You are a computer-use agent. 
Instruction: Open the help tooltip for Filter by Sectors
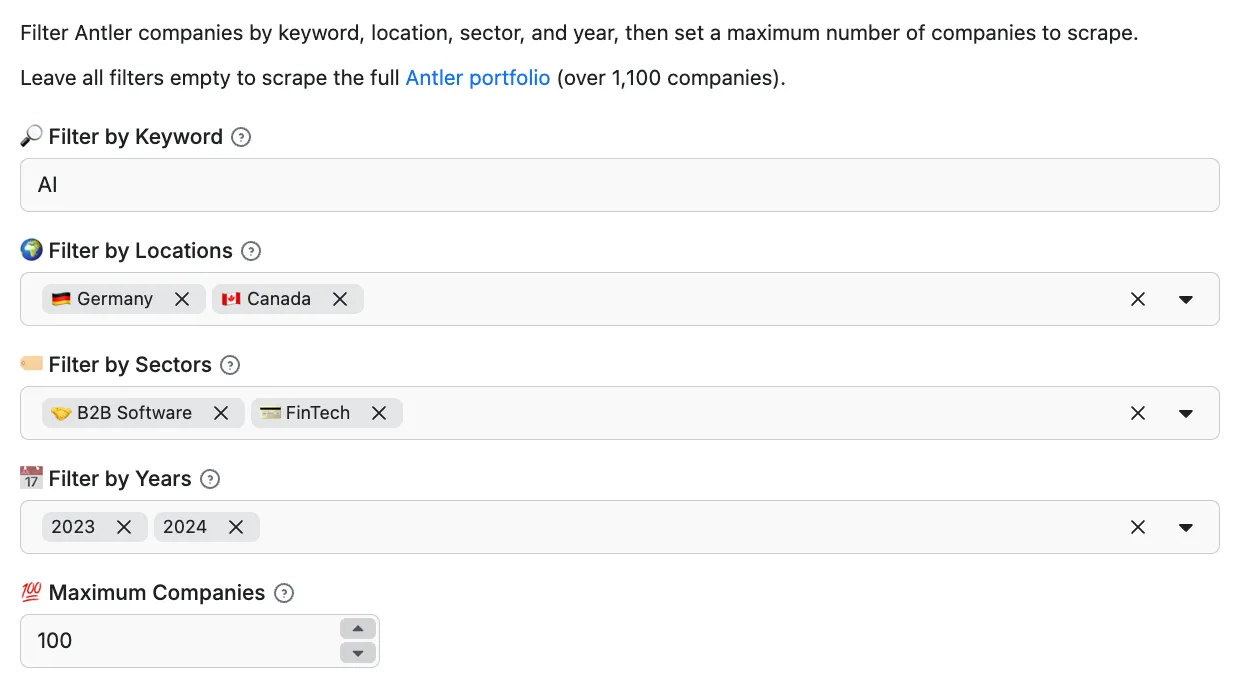click(231, 365)
